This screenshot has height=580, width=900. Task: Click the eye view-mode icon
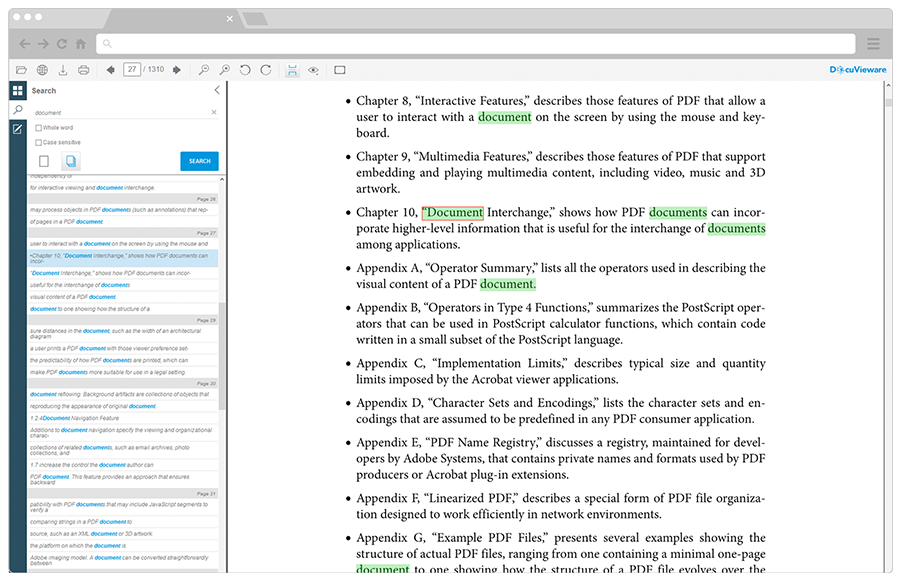[x=313, y=70]
